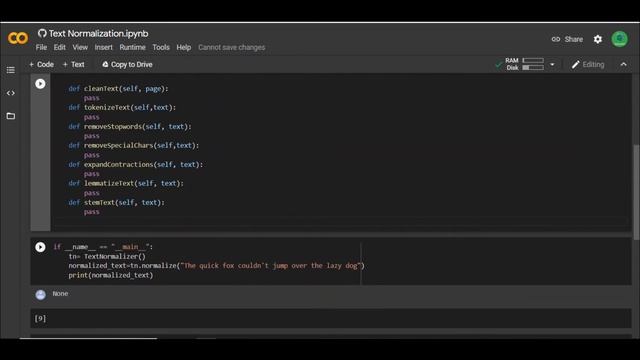Add a new Code cell

coord(42,64)
